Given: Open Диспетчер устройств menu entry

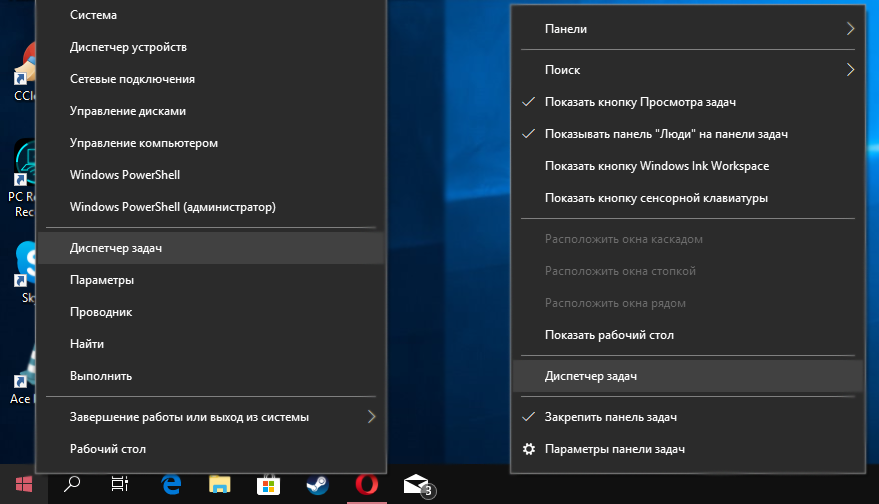Looking at the screenshot, I should [211, 47].
